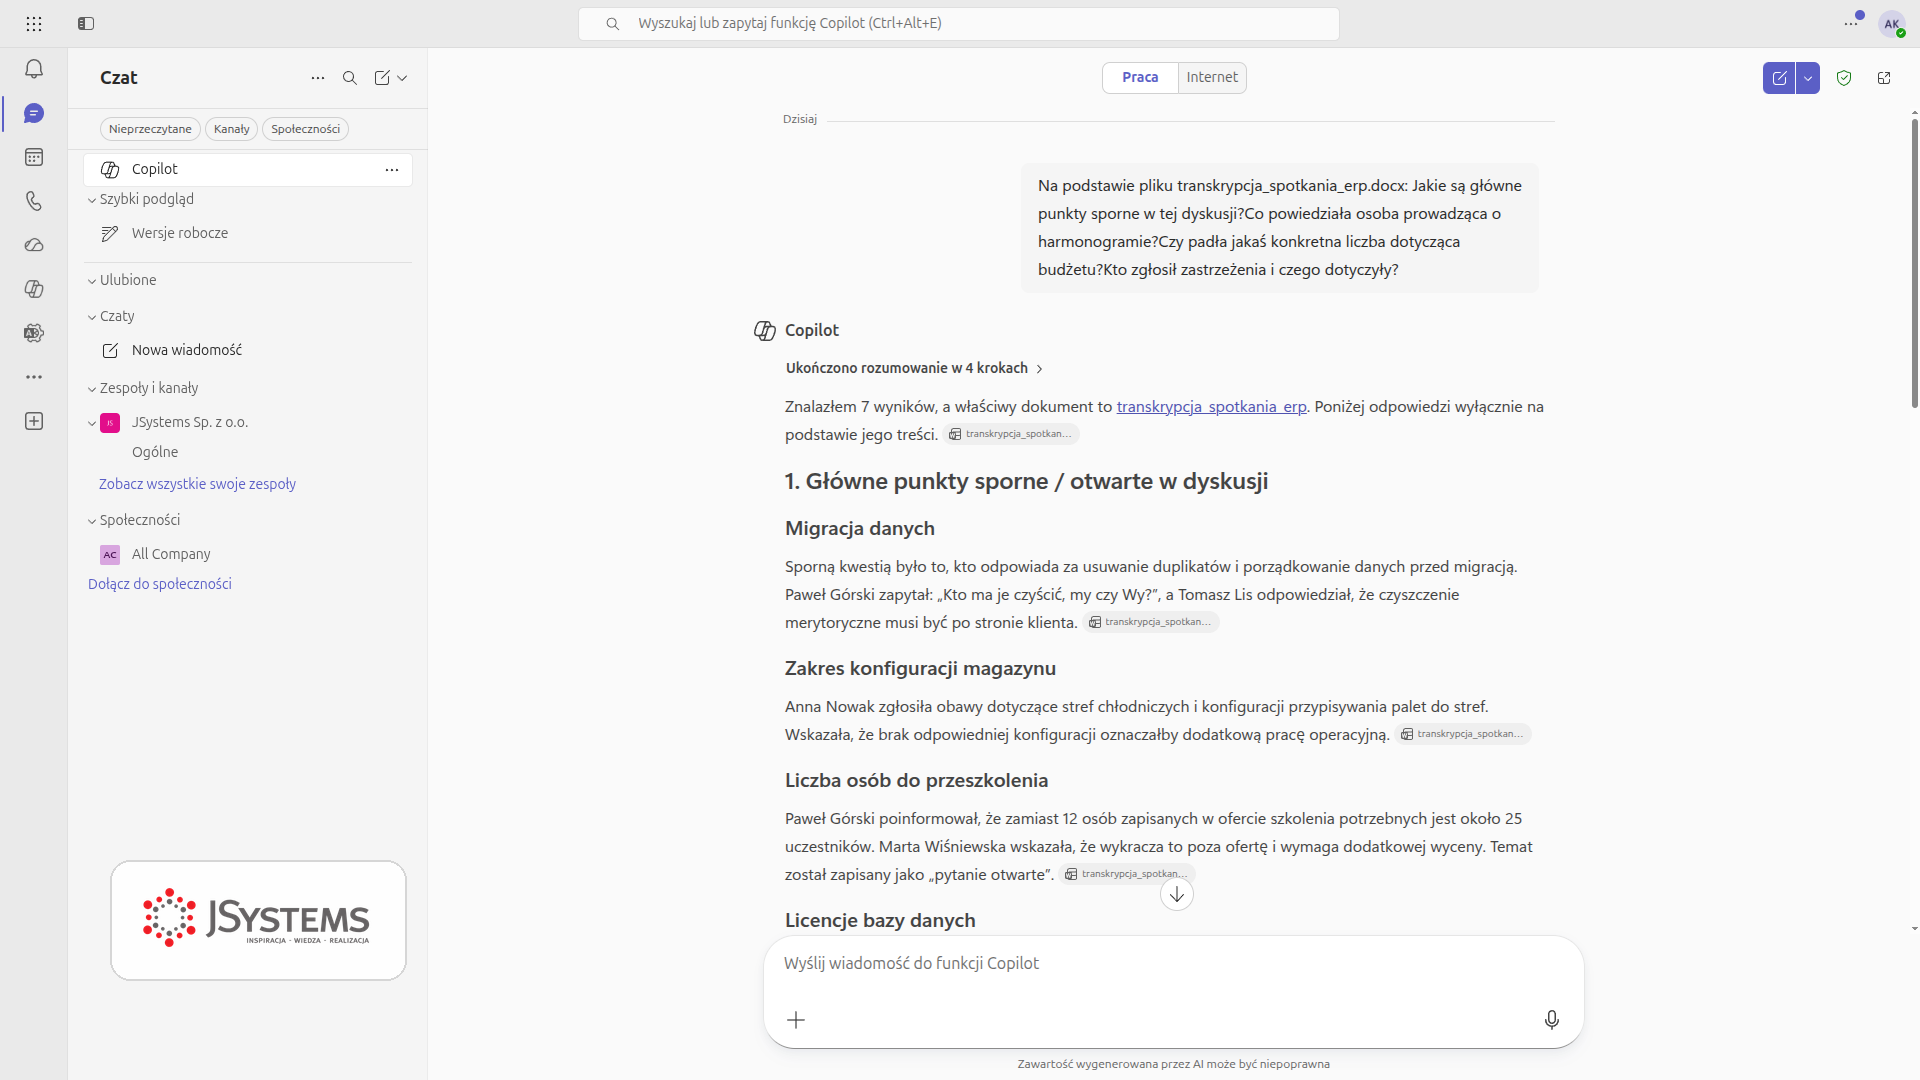Open the app launcher grid

tap(34, 24)
